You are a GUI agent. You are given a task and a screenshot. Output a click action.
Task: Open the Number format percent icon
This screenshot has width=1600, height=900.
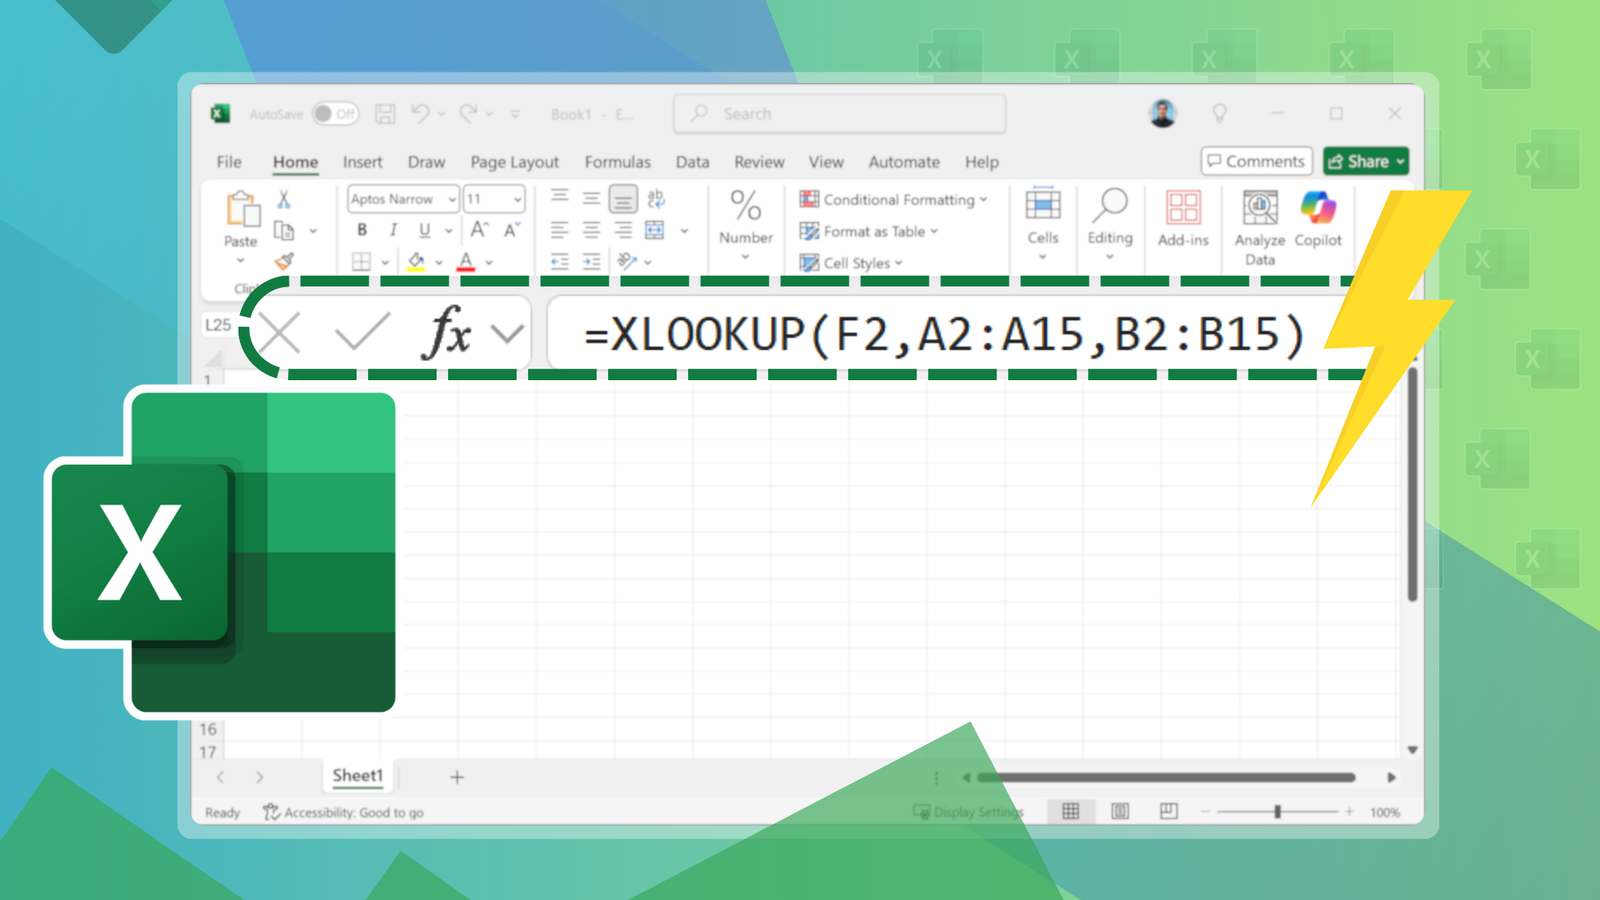click(746, 206)
